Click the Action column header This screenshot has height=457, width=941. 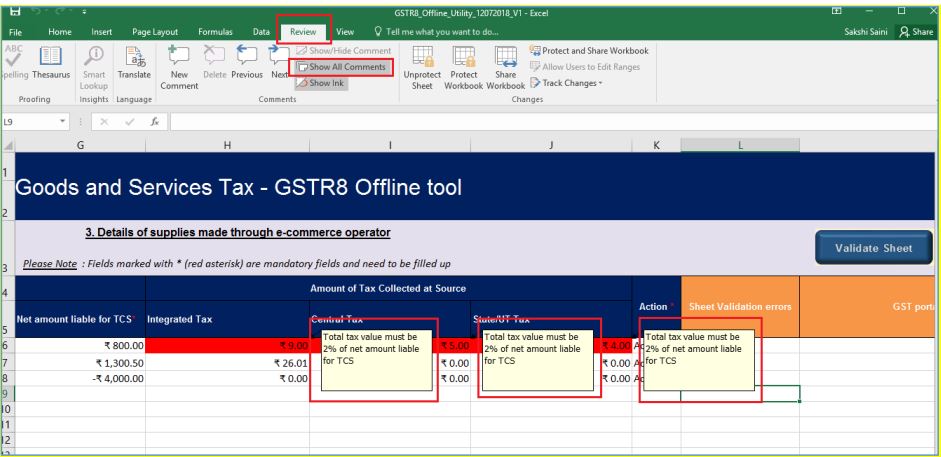pos(657,306)
